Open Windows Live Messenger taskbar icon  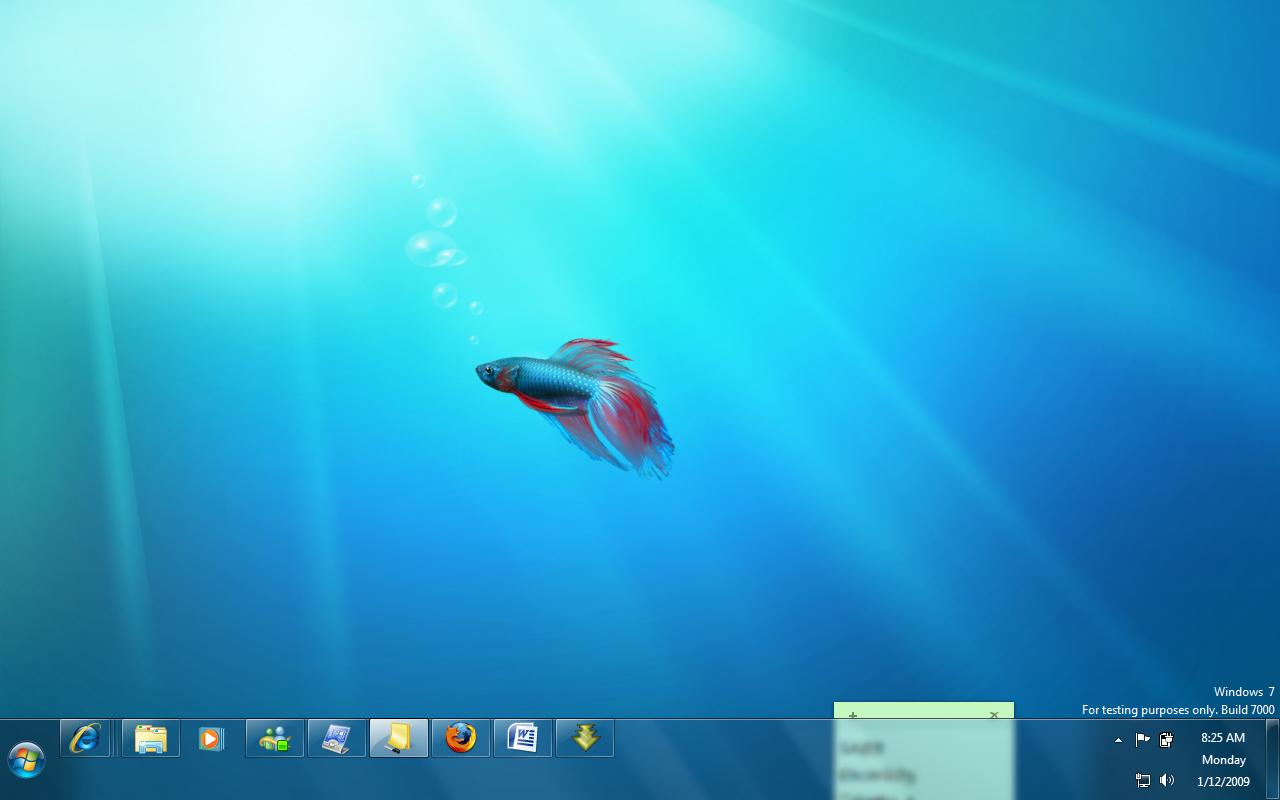point(275,739)
